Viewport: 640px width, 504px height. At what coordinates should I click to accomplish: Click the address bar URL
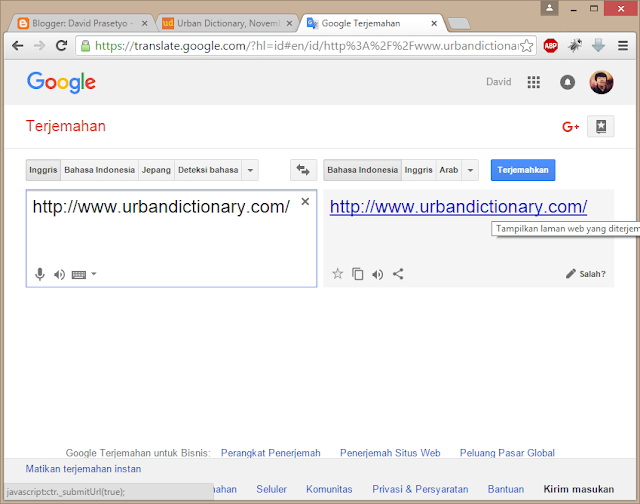click(306, 46)
